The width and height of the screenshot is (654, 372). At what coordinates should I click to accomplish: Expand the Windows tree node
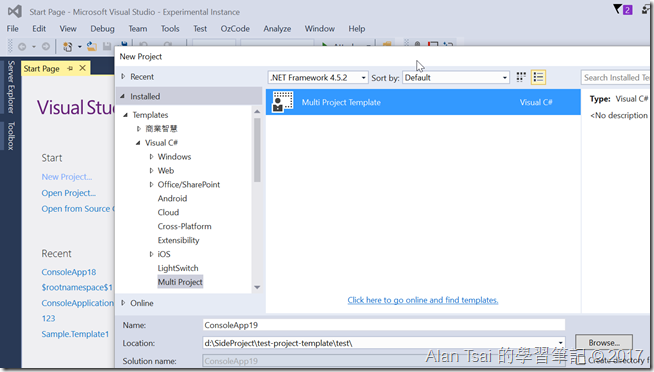151,157
